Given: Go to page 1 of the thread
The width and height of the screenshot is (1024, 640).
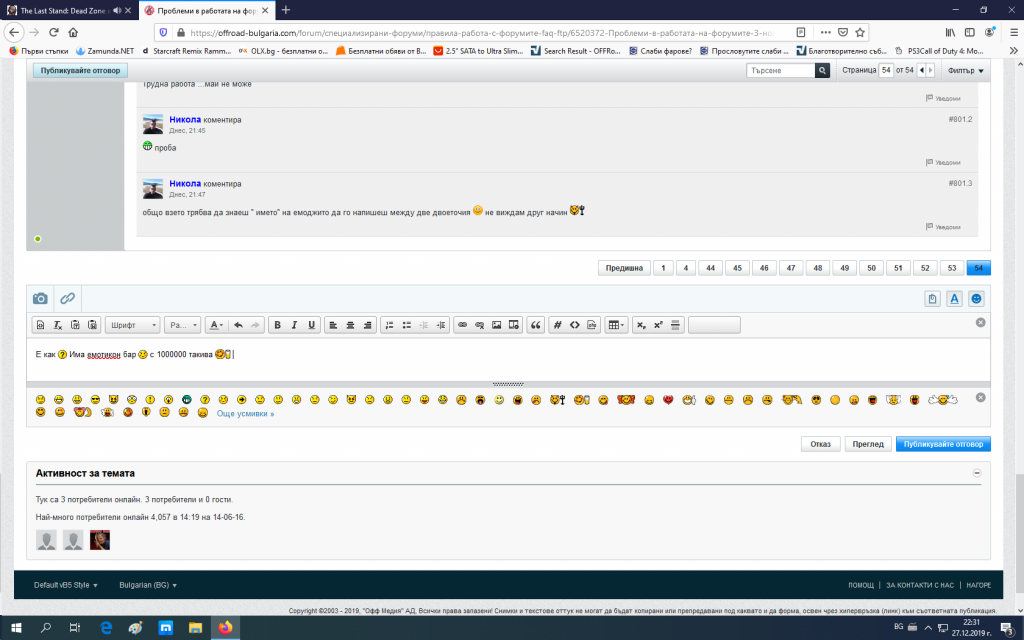Looking at the screenshot, I should pyautogui.click(x=663, y=268).
